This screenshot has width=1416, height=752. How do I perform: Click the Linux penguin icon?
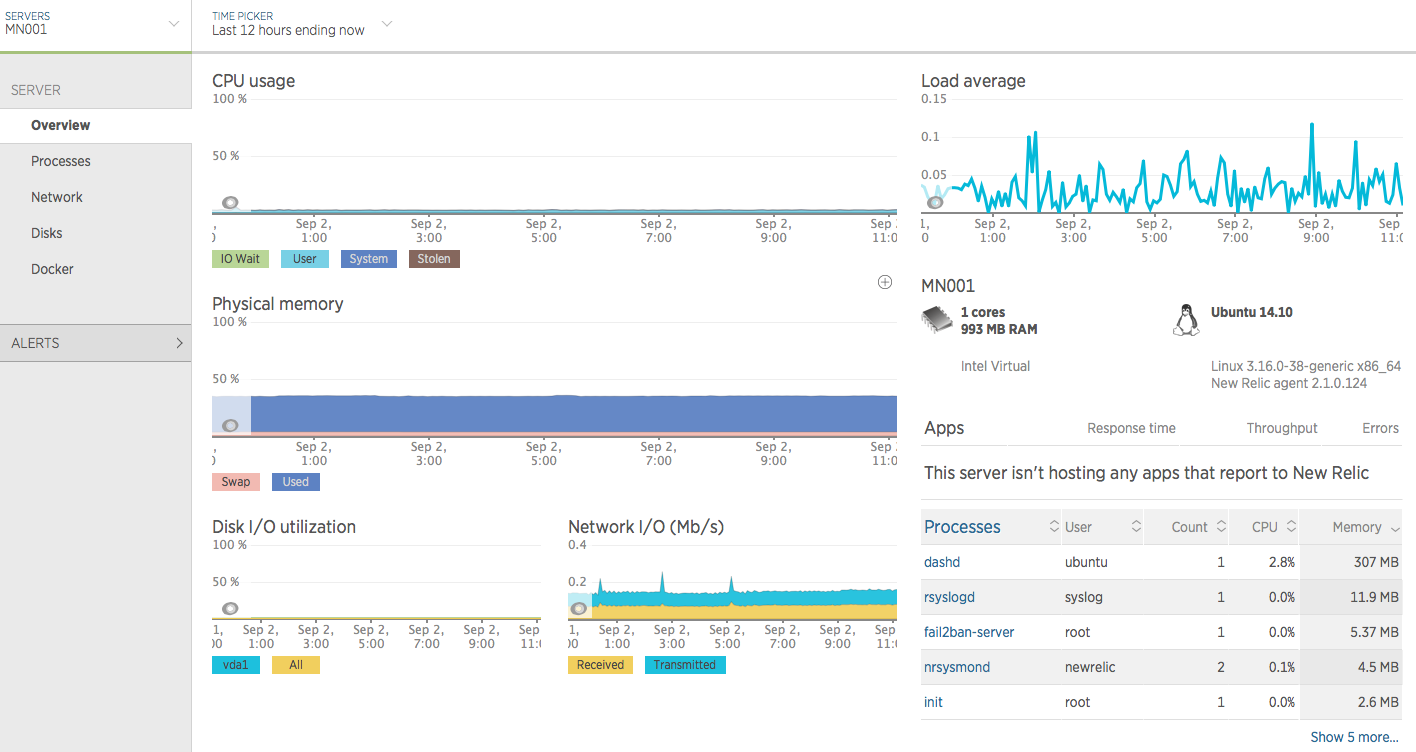(1185, 320)
